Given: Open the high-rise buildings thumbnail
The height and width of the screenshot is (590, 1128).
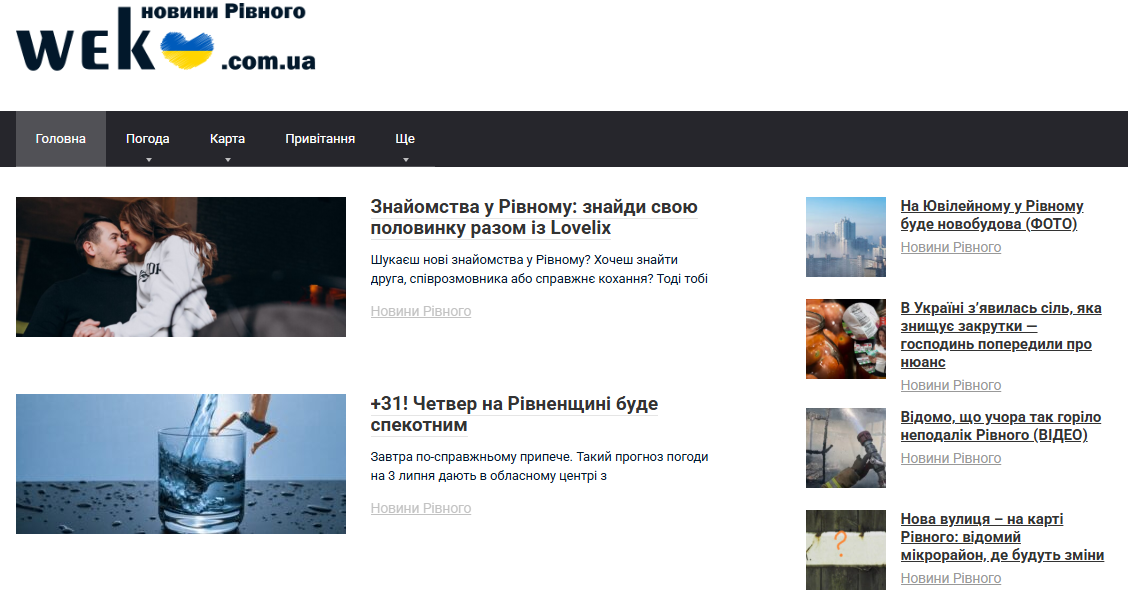Looking at the screenshot, I should point(846,237).
